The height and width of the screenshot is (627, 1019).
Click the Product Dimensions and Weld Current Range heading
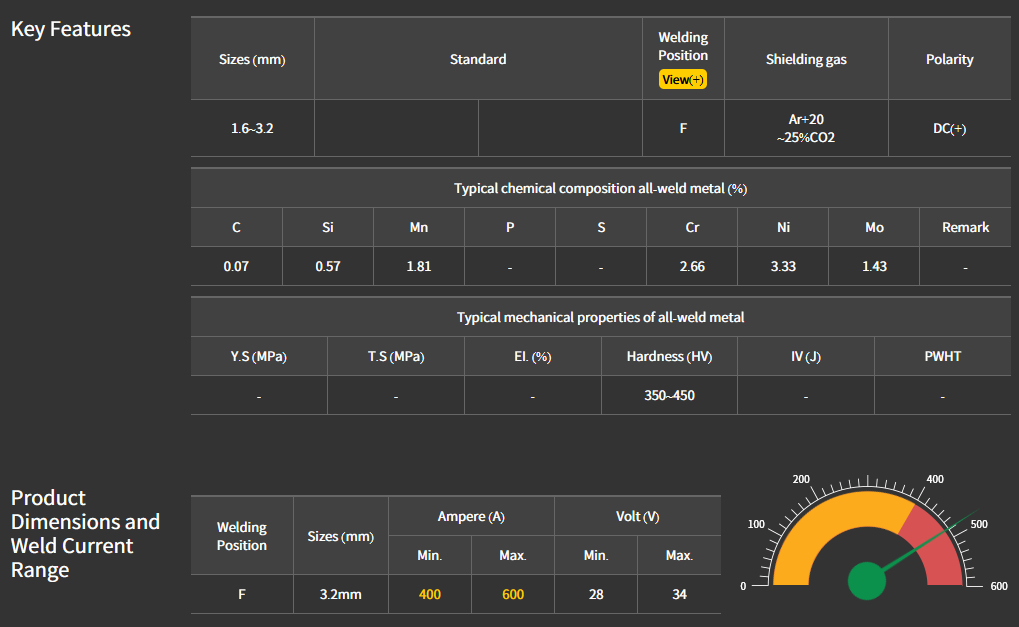click(85, 534)
